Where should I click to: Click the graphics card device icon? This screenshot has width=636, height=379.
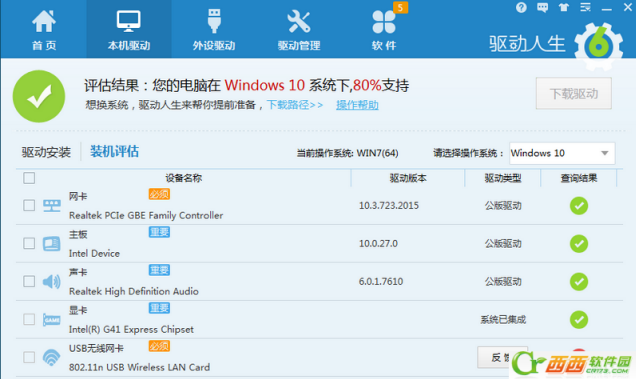point(52,320)
